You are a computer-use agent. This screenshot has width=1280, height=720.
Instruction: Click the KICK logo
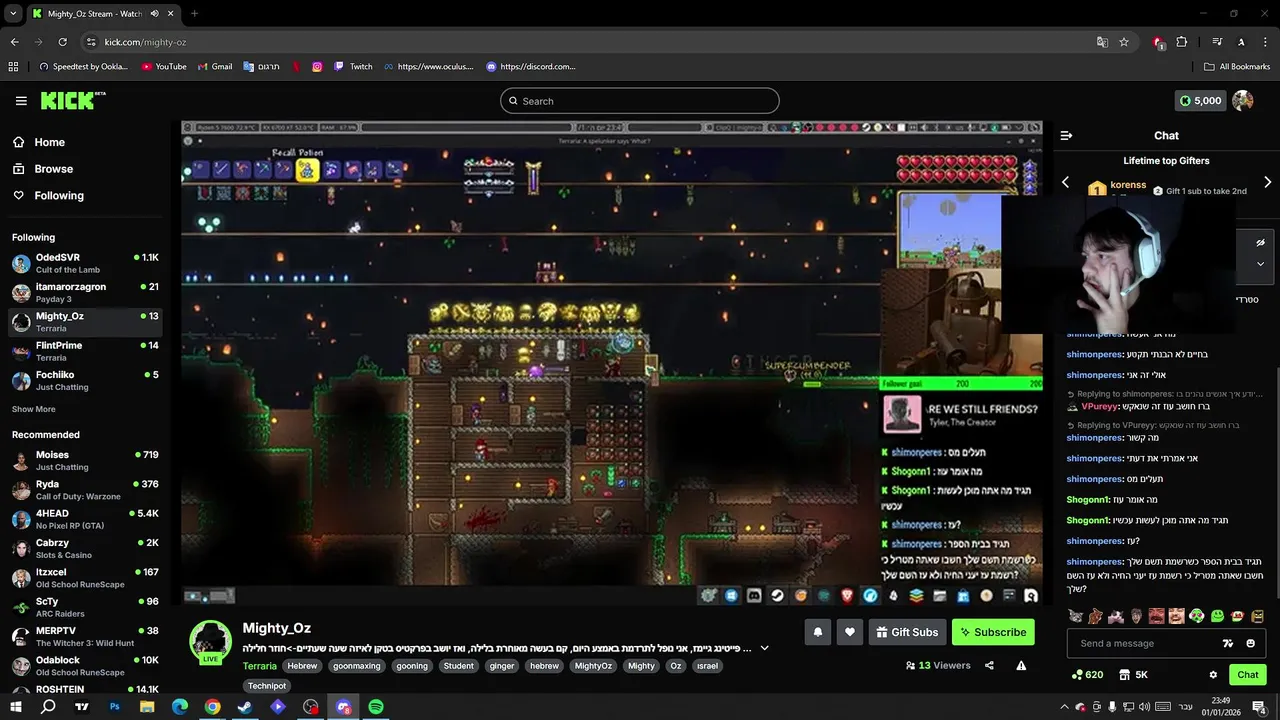72,100
